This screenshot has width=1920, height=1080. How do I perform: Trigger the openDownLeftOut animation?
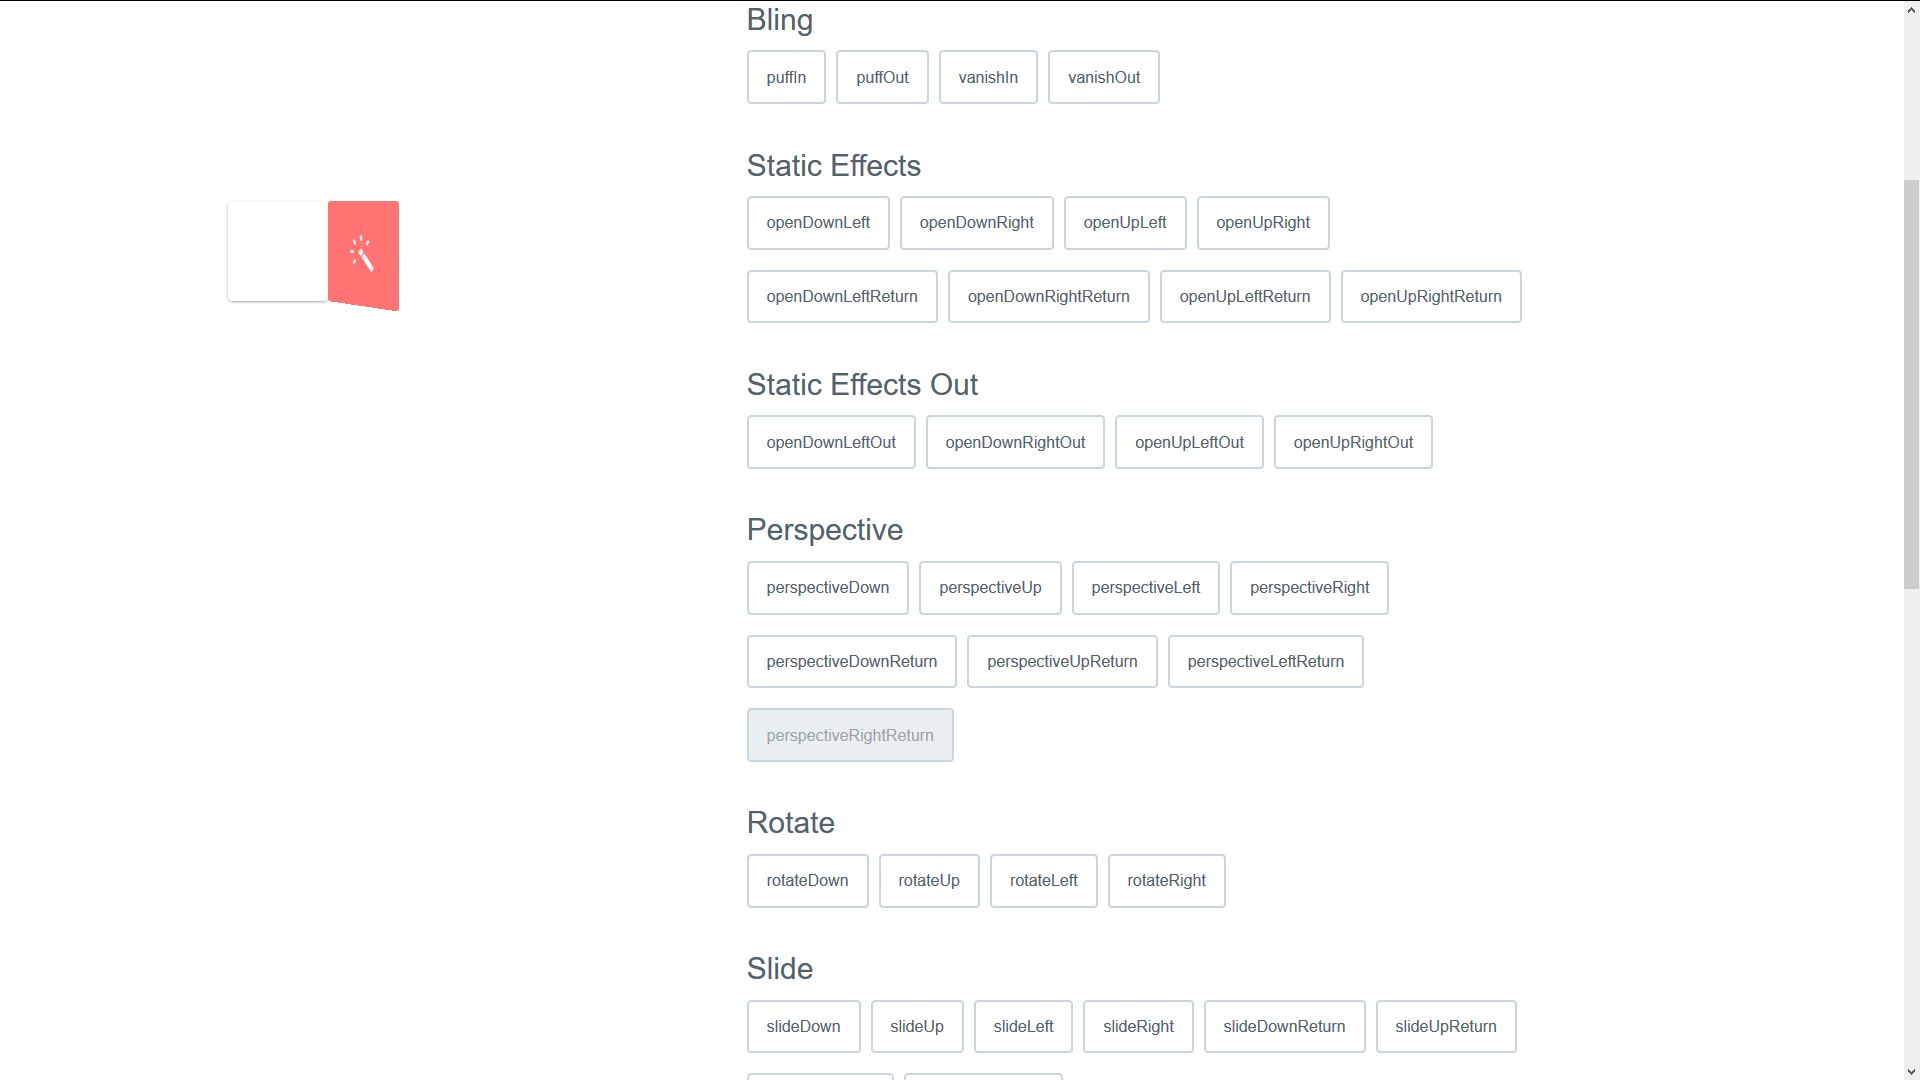(831, 442)
